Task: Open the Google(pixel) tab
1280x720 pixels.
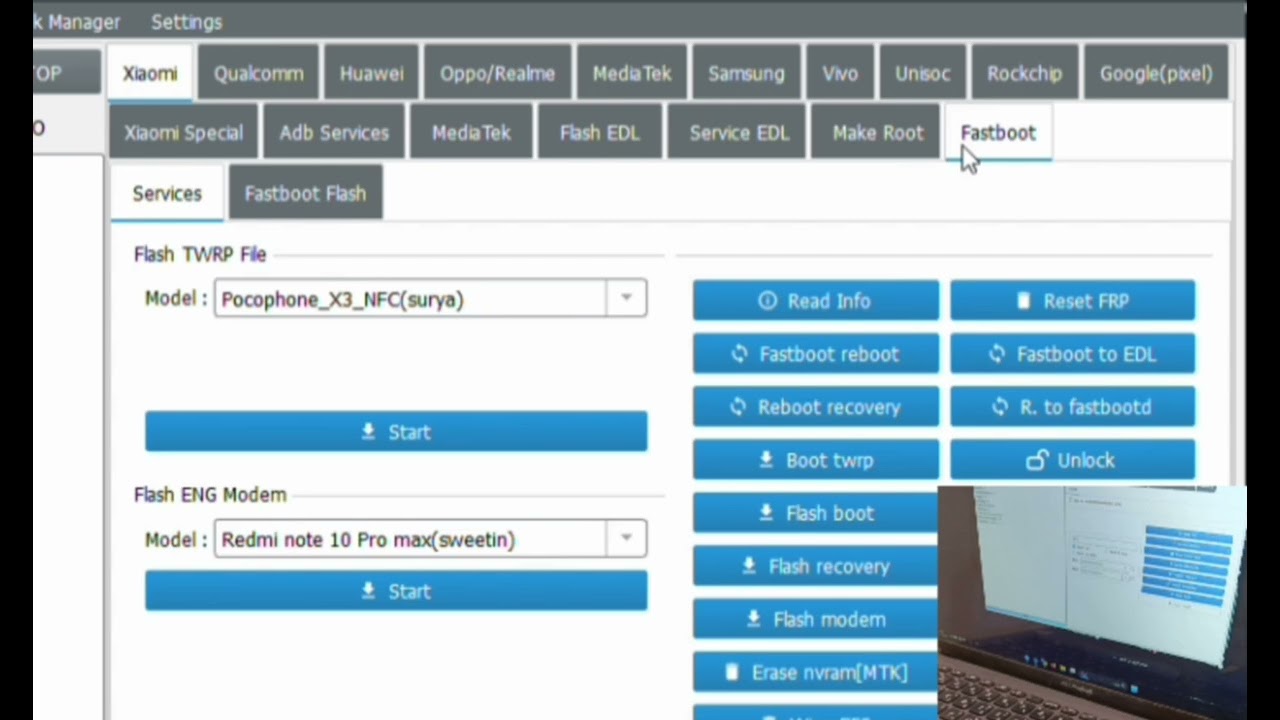Action: click(1156, 74)
